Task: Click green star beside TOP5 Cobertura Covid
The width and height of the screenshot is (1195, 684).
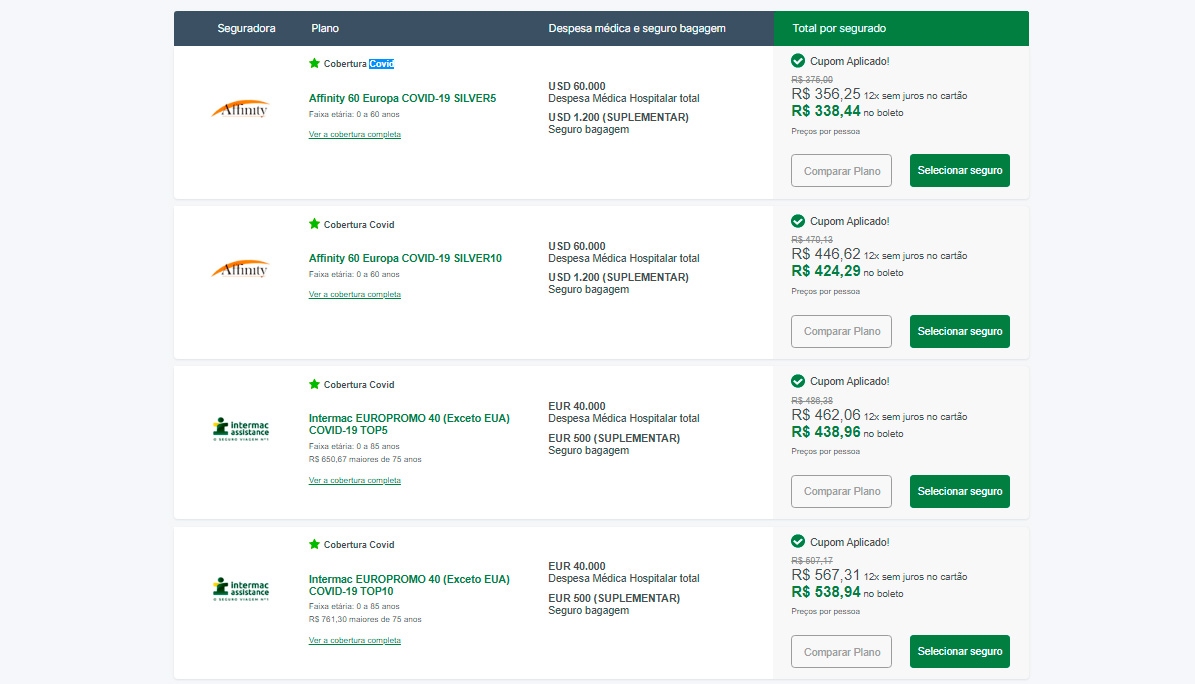Action: pos(314,384)
